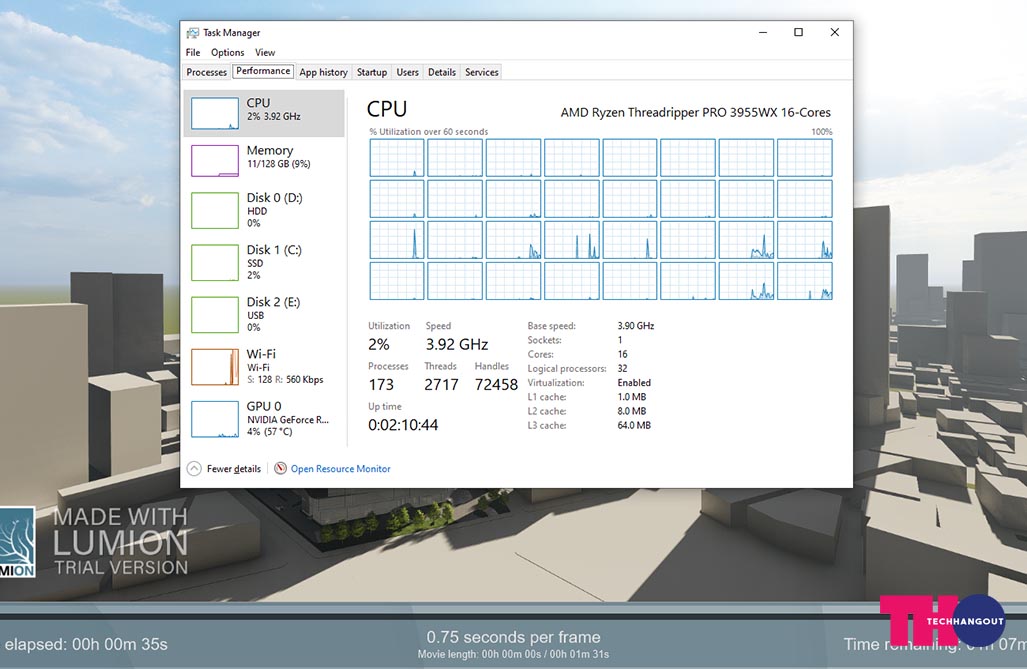Select the Disk 0 (D:) graph thumbnail
Viewport: 1027px width, 669px height.
click(x=215, y=210)
